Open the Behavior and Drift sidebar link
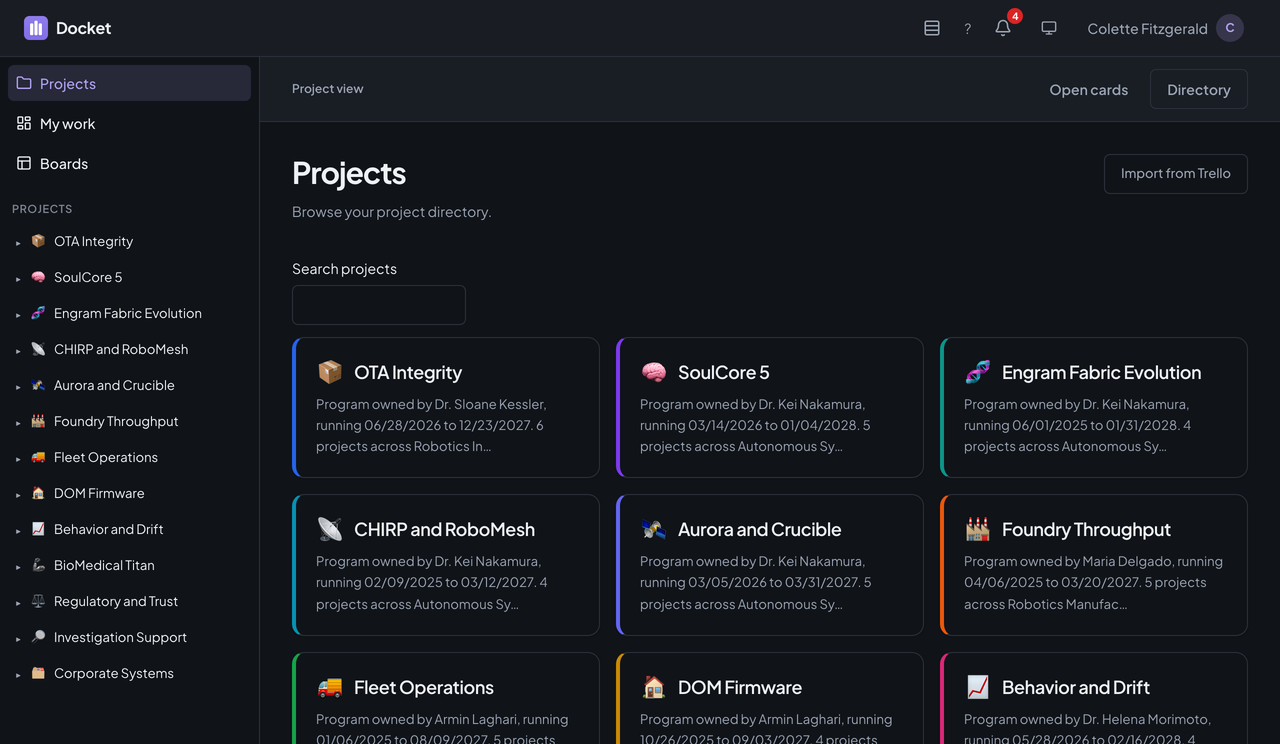The image size is (1280, 744). tap(108, 529)
